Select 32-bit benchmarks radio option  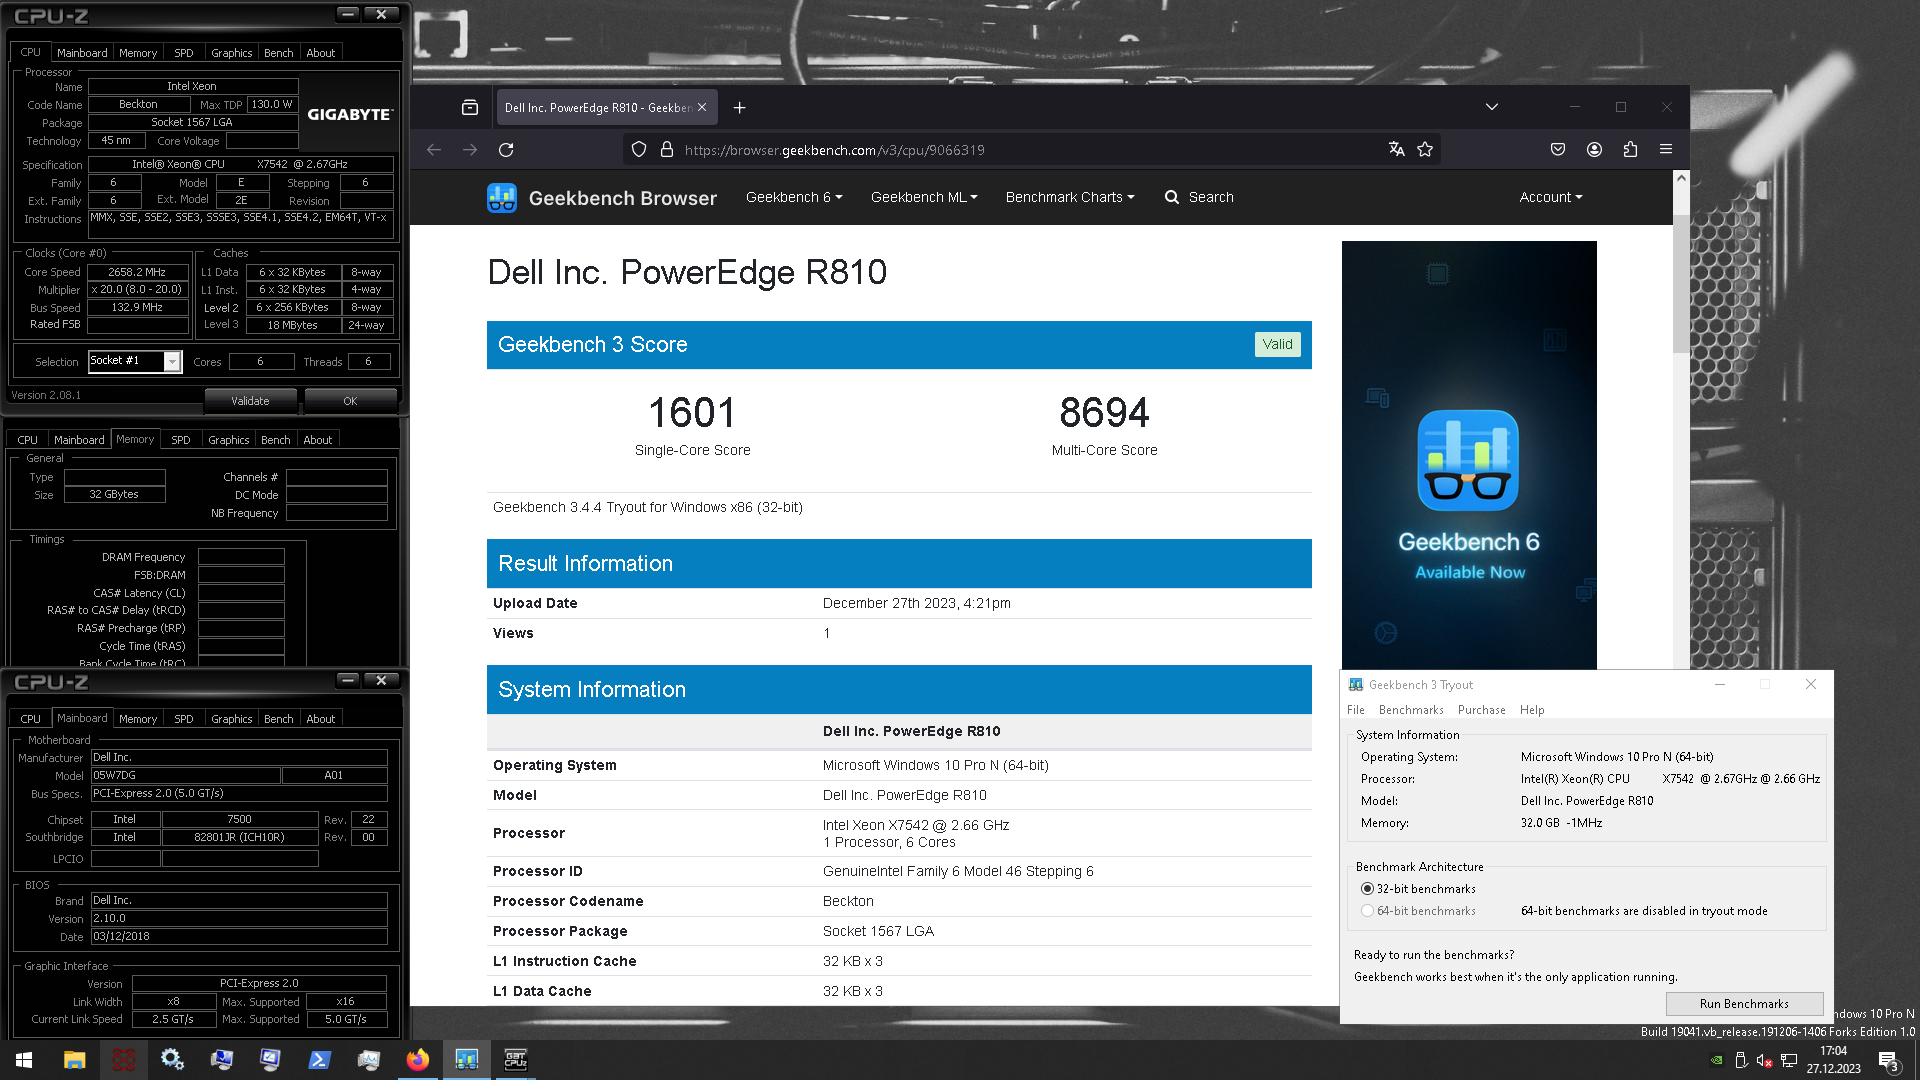pos(1367,889)
